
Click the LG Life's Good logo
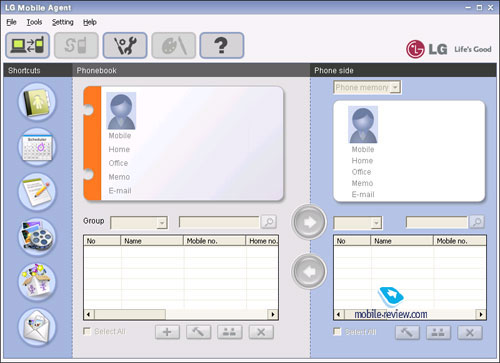[449, 49]
